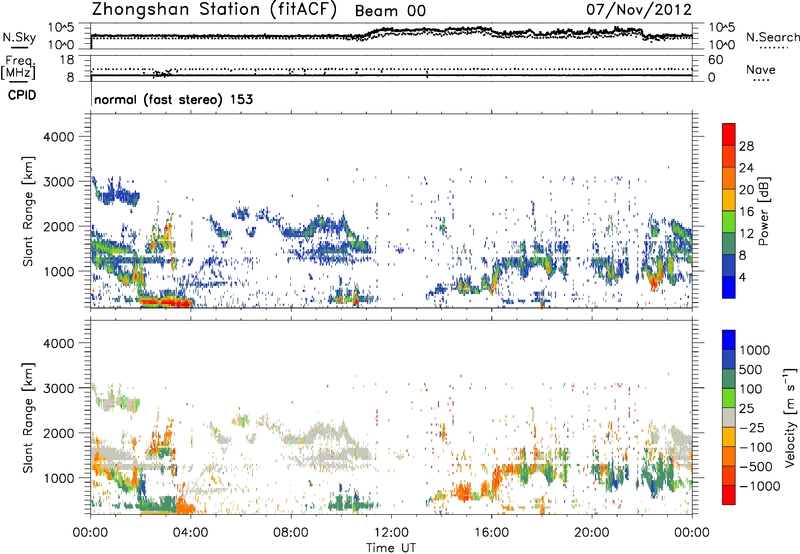The height and width of the screenshot is (554, 800).
Task: Click the '18' tick on frequency axis
Action: pos(67,60)
